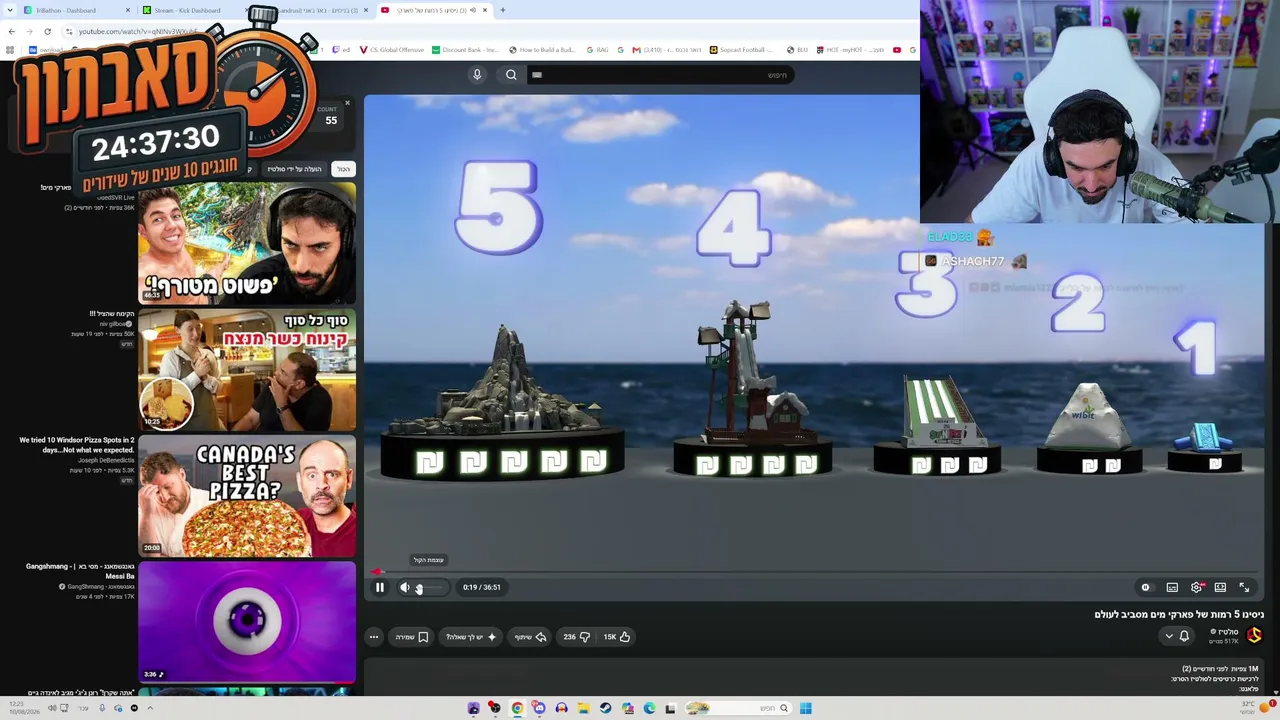Open the BLU bookmark

coord(798,49)
